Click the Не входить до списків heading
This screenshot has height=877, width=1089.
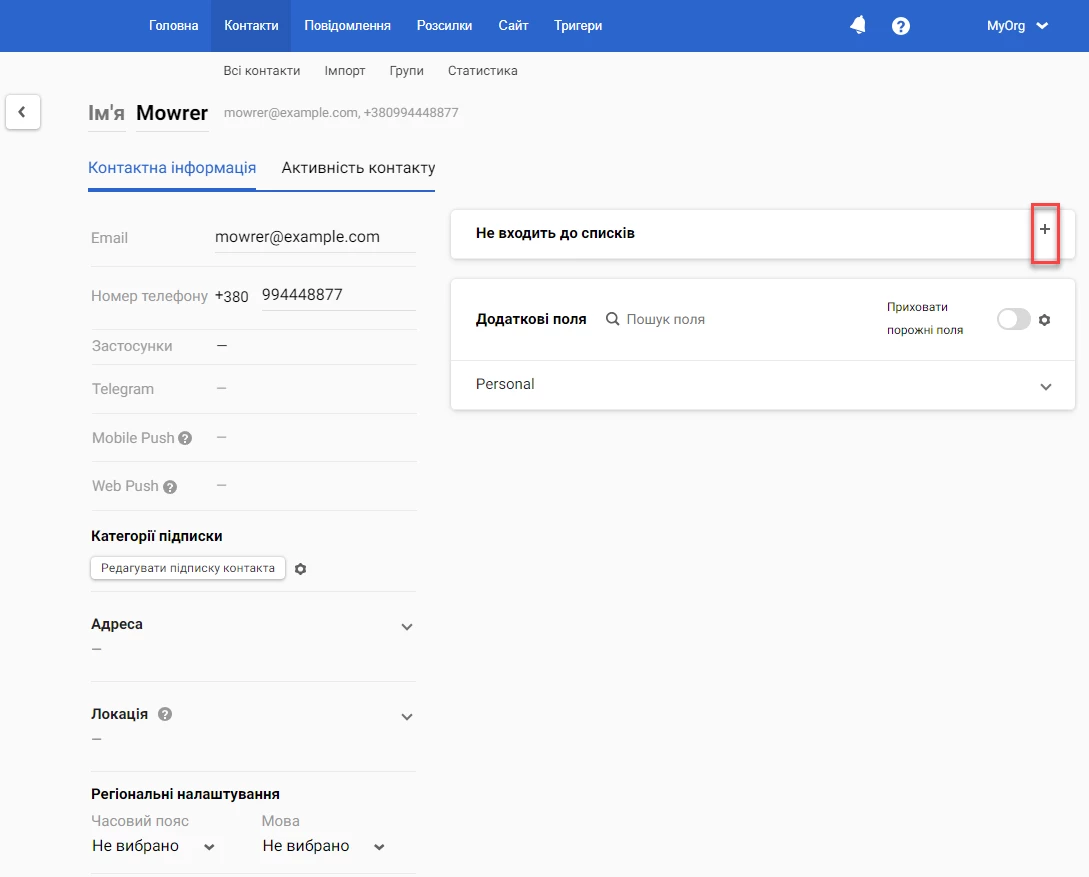(555, 233)
